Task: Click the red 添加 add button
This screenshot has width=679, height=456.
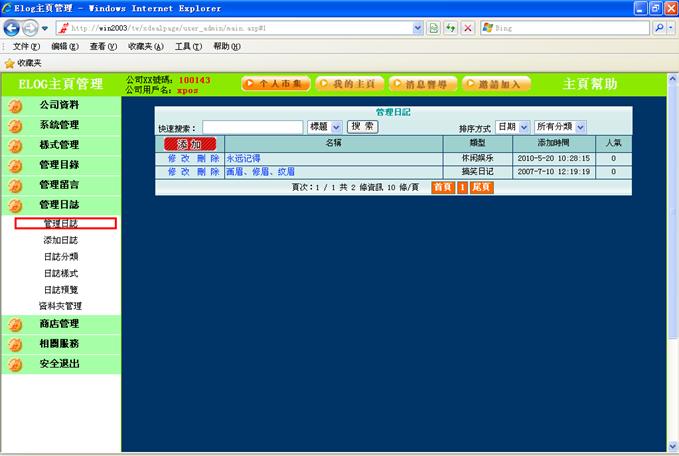Action: (189, 144)
